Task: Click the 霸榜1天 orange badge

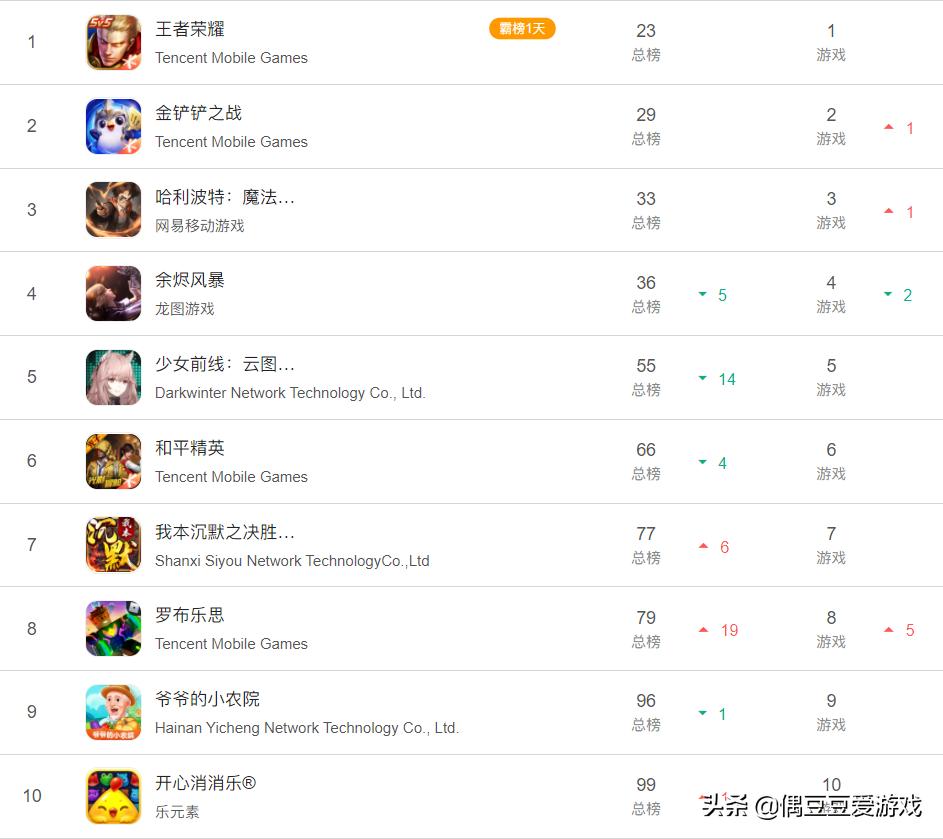Action: pyautogui.click(x=522, y=28)
